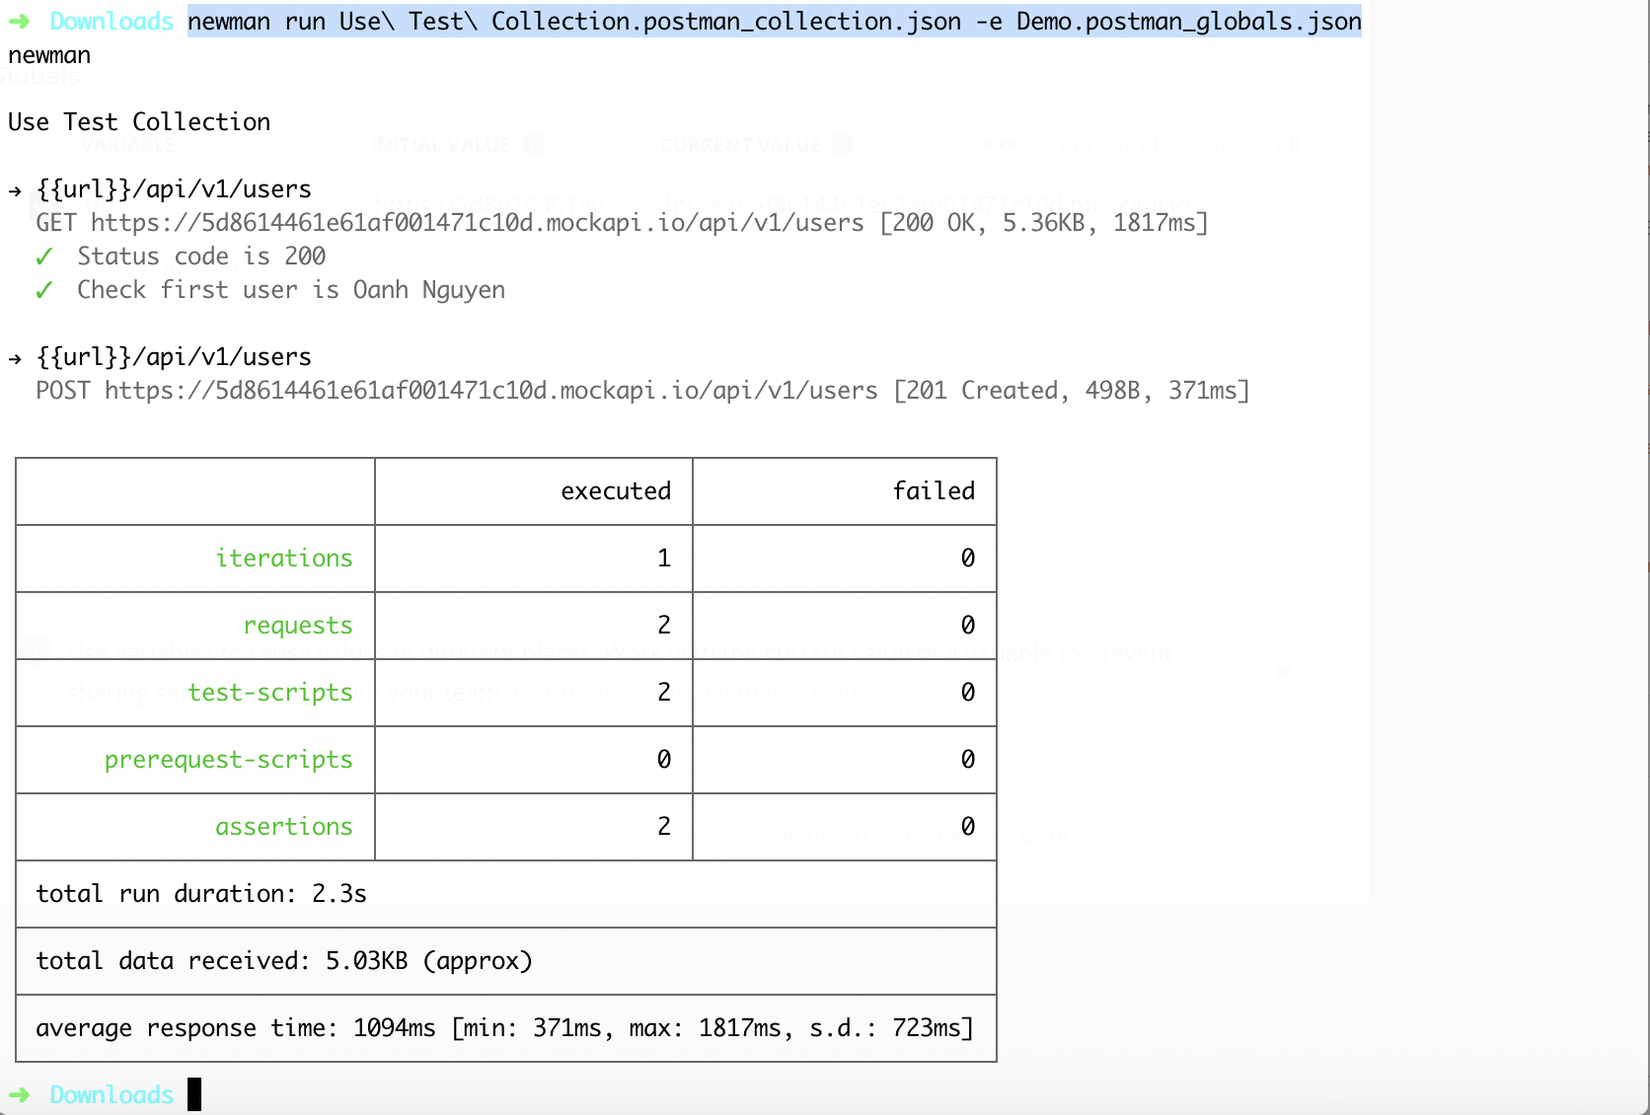
Task: Click the arrow before the POST request's {{url}} line
Action: [x=15, y=358]
